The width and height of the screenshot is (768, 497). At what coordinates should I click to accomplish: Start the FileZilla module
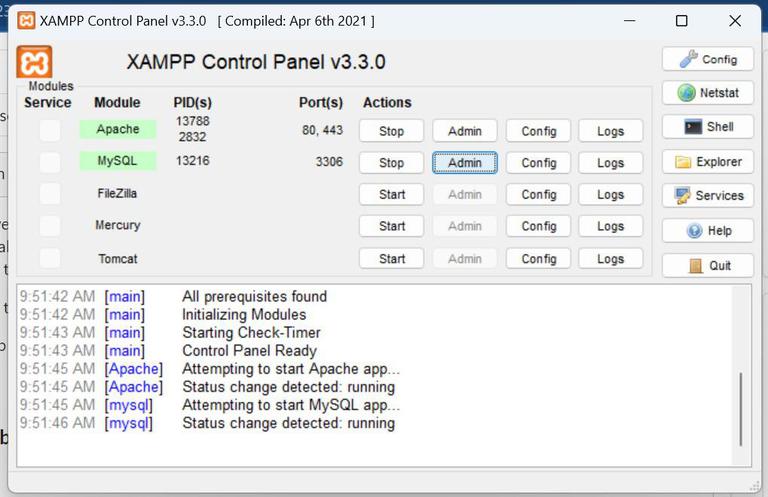pyautogui.click(x=391, y=194)
